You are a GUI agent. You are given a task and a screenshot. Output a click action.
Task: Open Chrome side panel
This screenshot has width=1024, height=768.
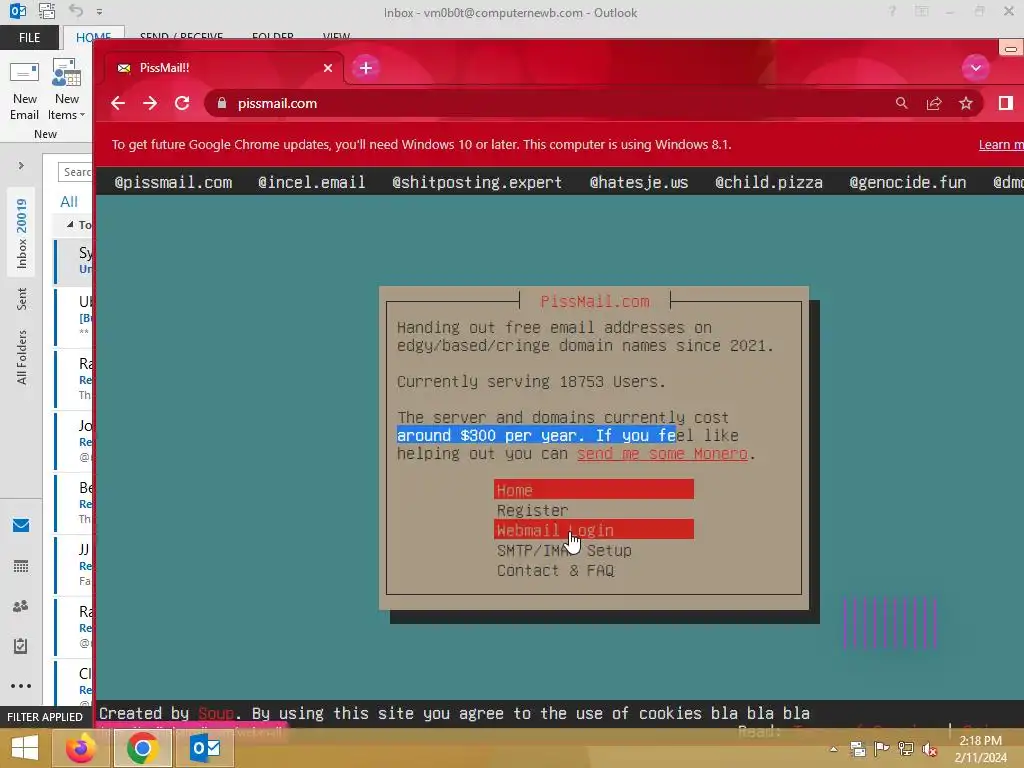pos(1006,103)
